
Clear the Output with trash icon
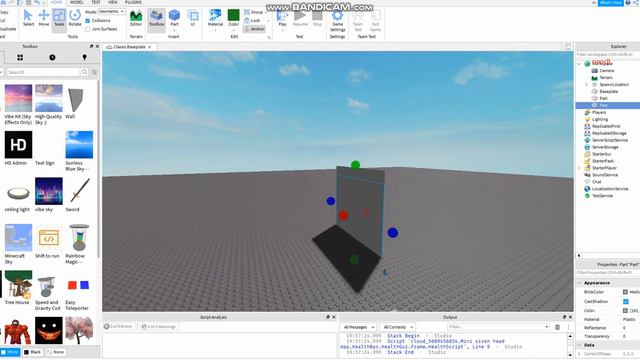click(558, 327)
